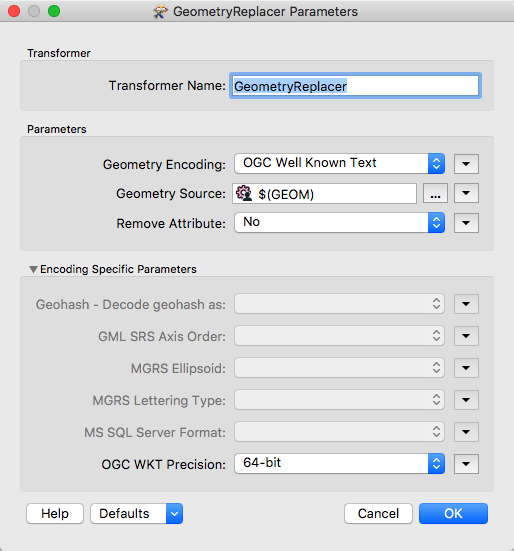
Task: Click the Geometry Source $(GEOM) field
Action: 324,193
